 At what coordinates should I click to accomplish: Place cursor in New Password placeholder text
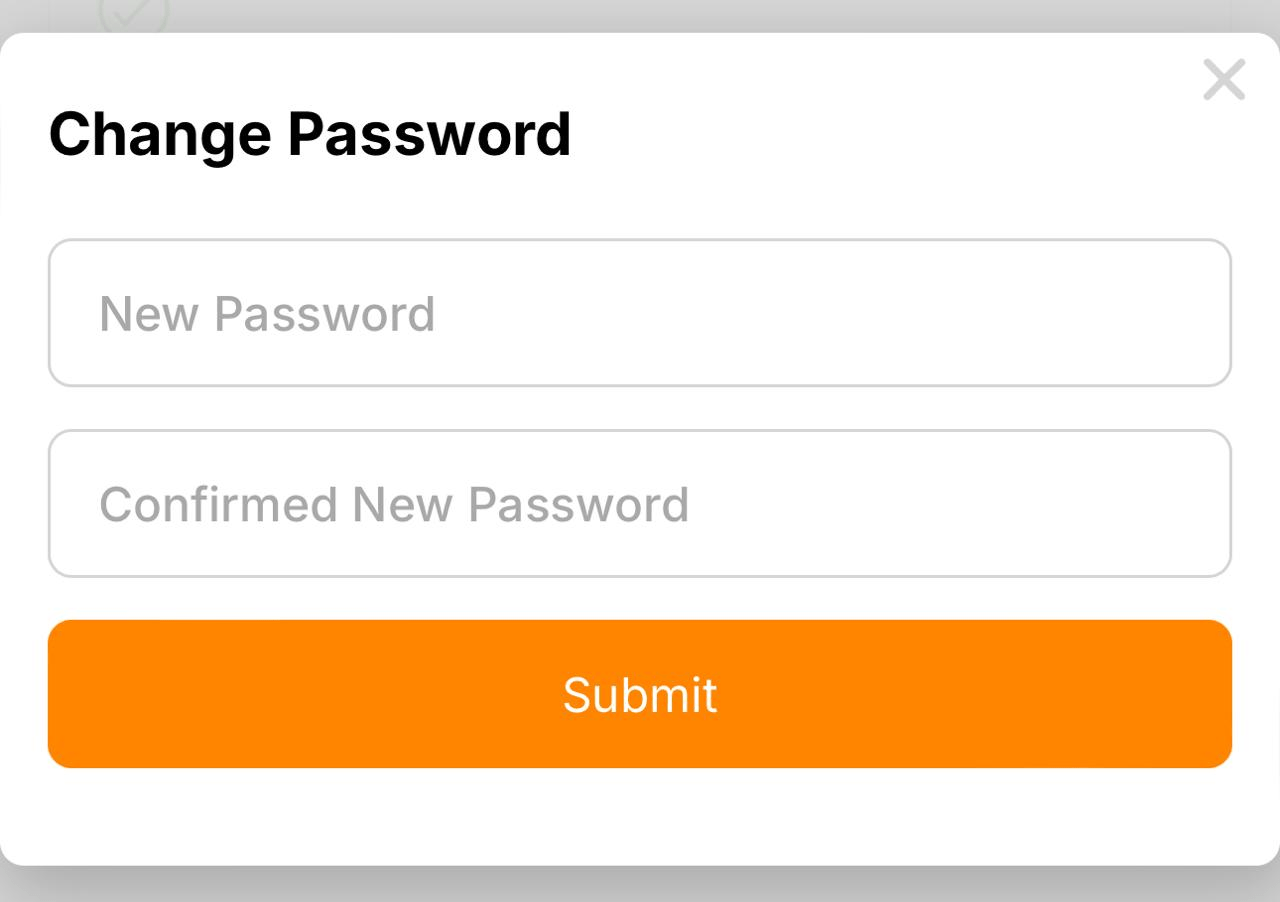click(267, 314)
